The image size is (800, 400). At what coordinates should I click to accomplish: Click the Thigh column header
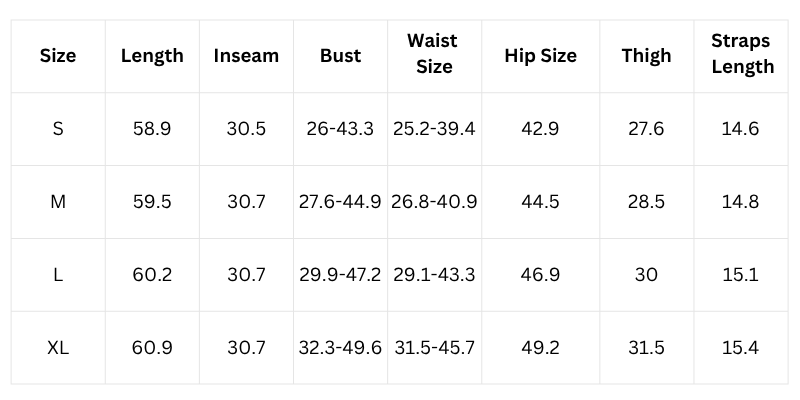tap(646, 56)
